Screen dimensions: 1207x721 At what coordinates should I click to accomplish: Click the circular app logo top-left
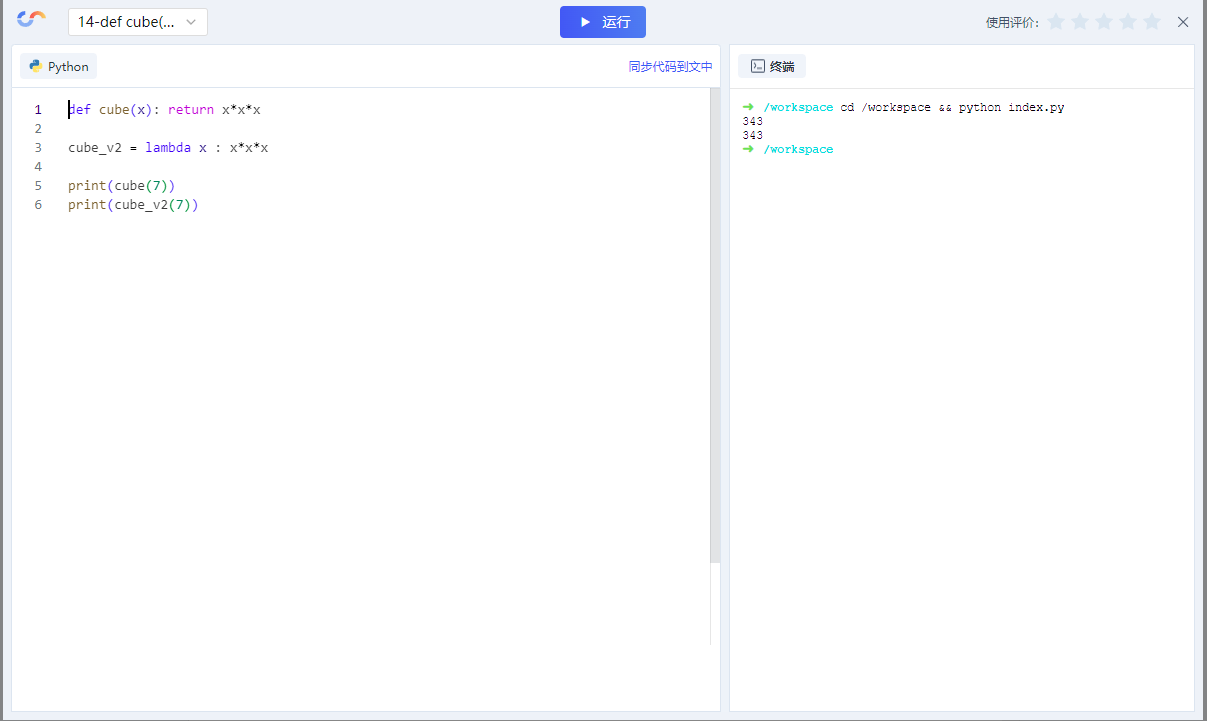tap(30, 20)
